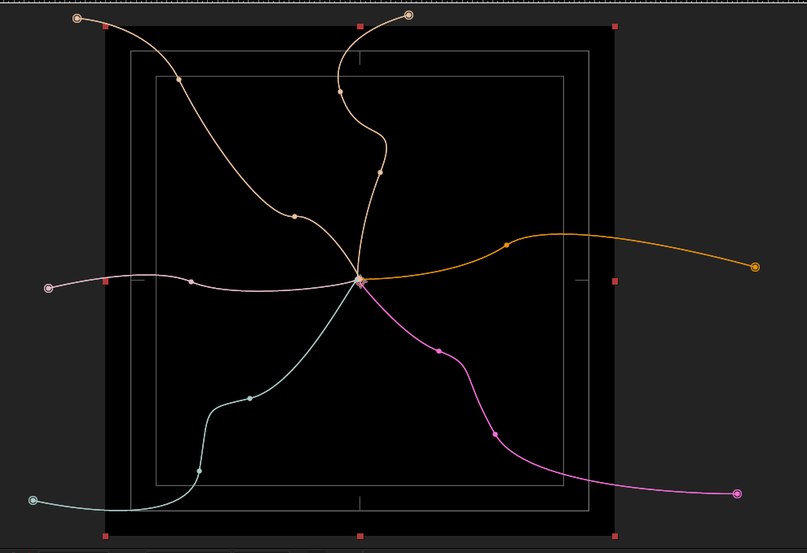The width and height of the screenshot is (807, 553).
Task: Select the magenta control point nearest the center
Action: [439, 351]
